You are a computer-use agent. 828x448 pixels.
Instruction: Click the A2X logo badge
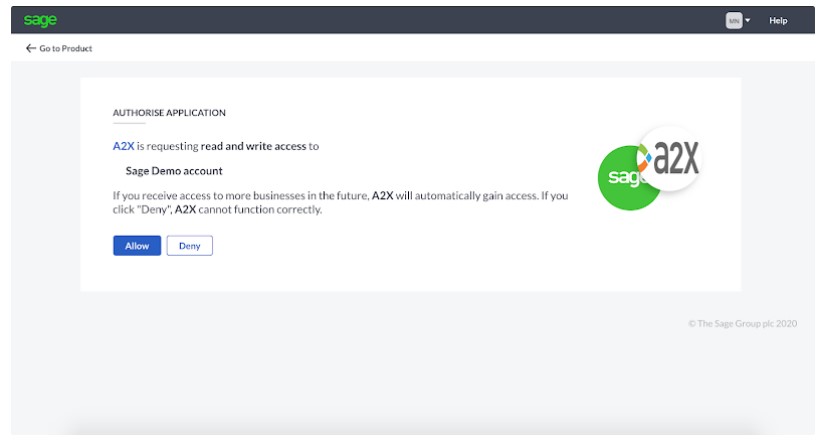point(672,160)
